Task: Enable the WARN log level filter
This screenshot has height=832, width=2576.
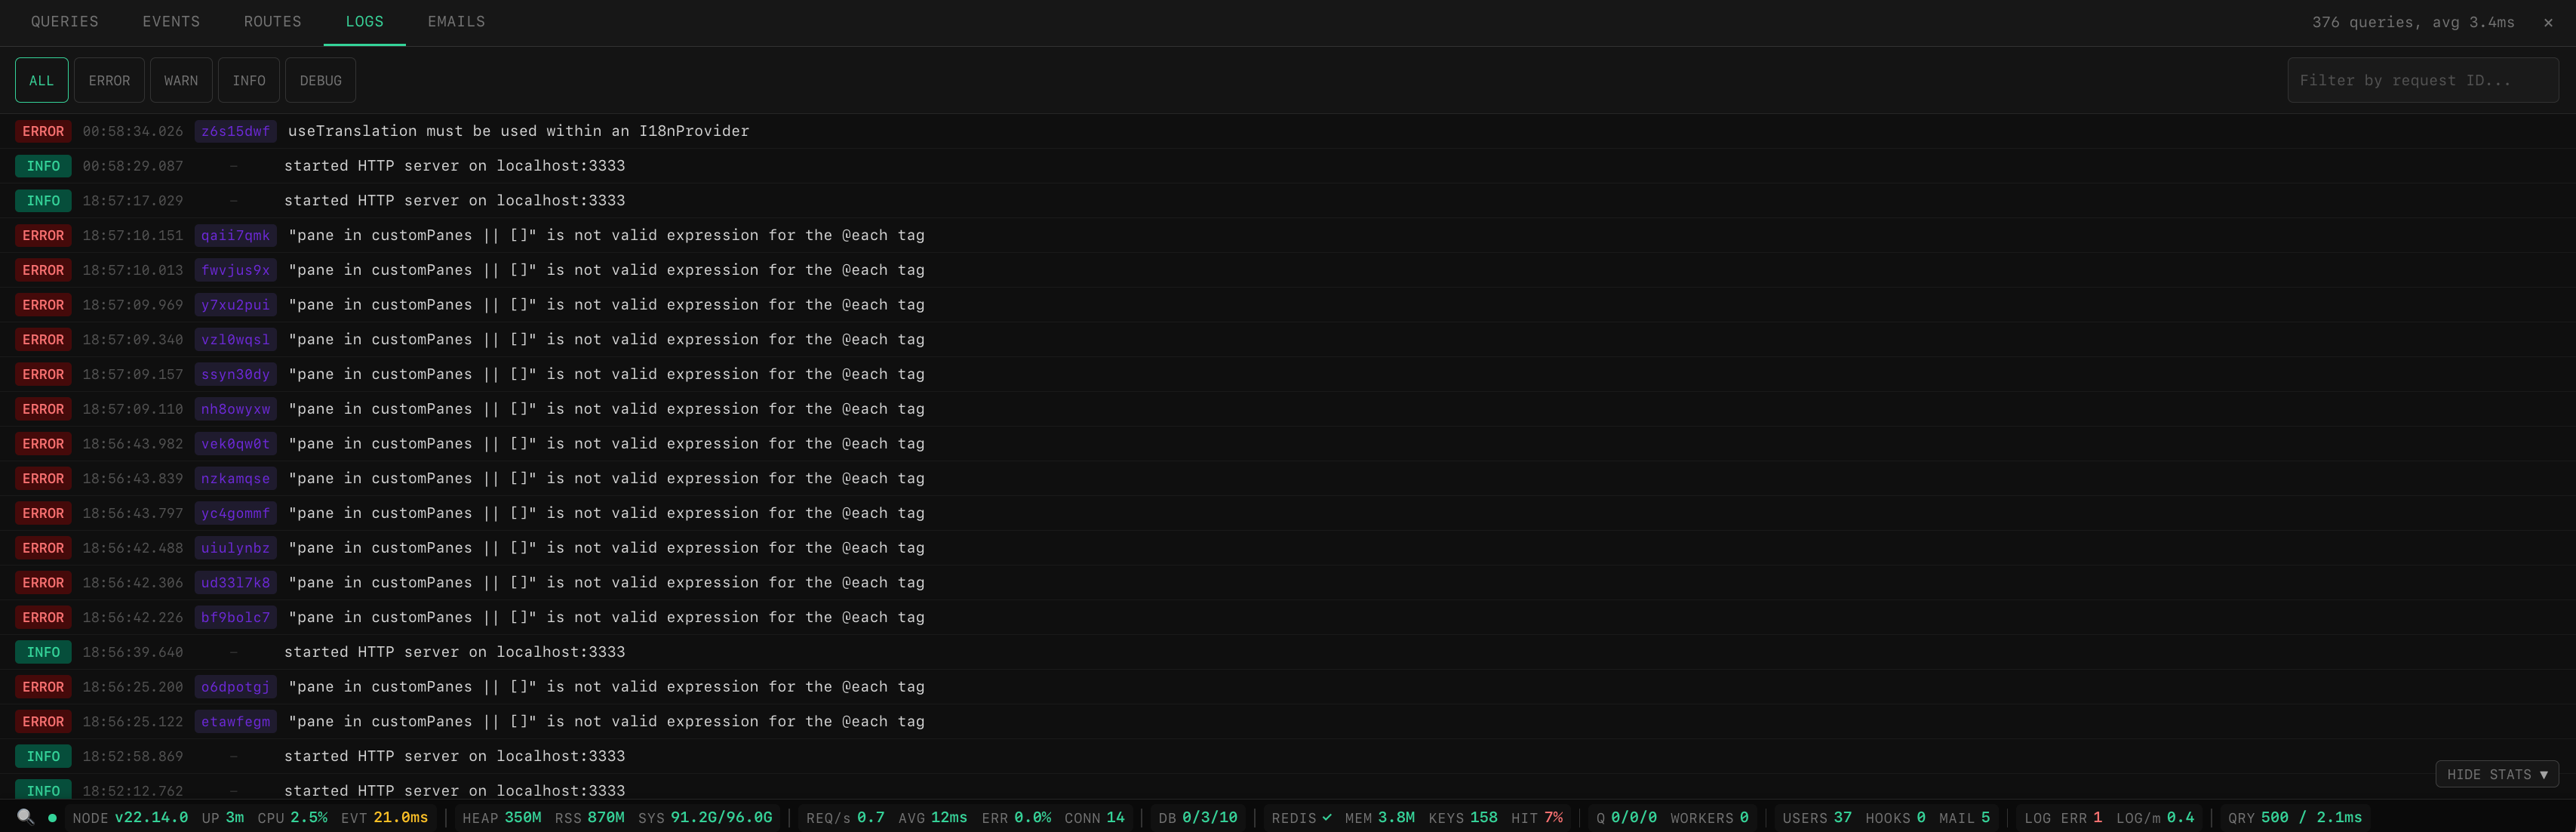Action: tap(181, 80)
